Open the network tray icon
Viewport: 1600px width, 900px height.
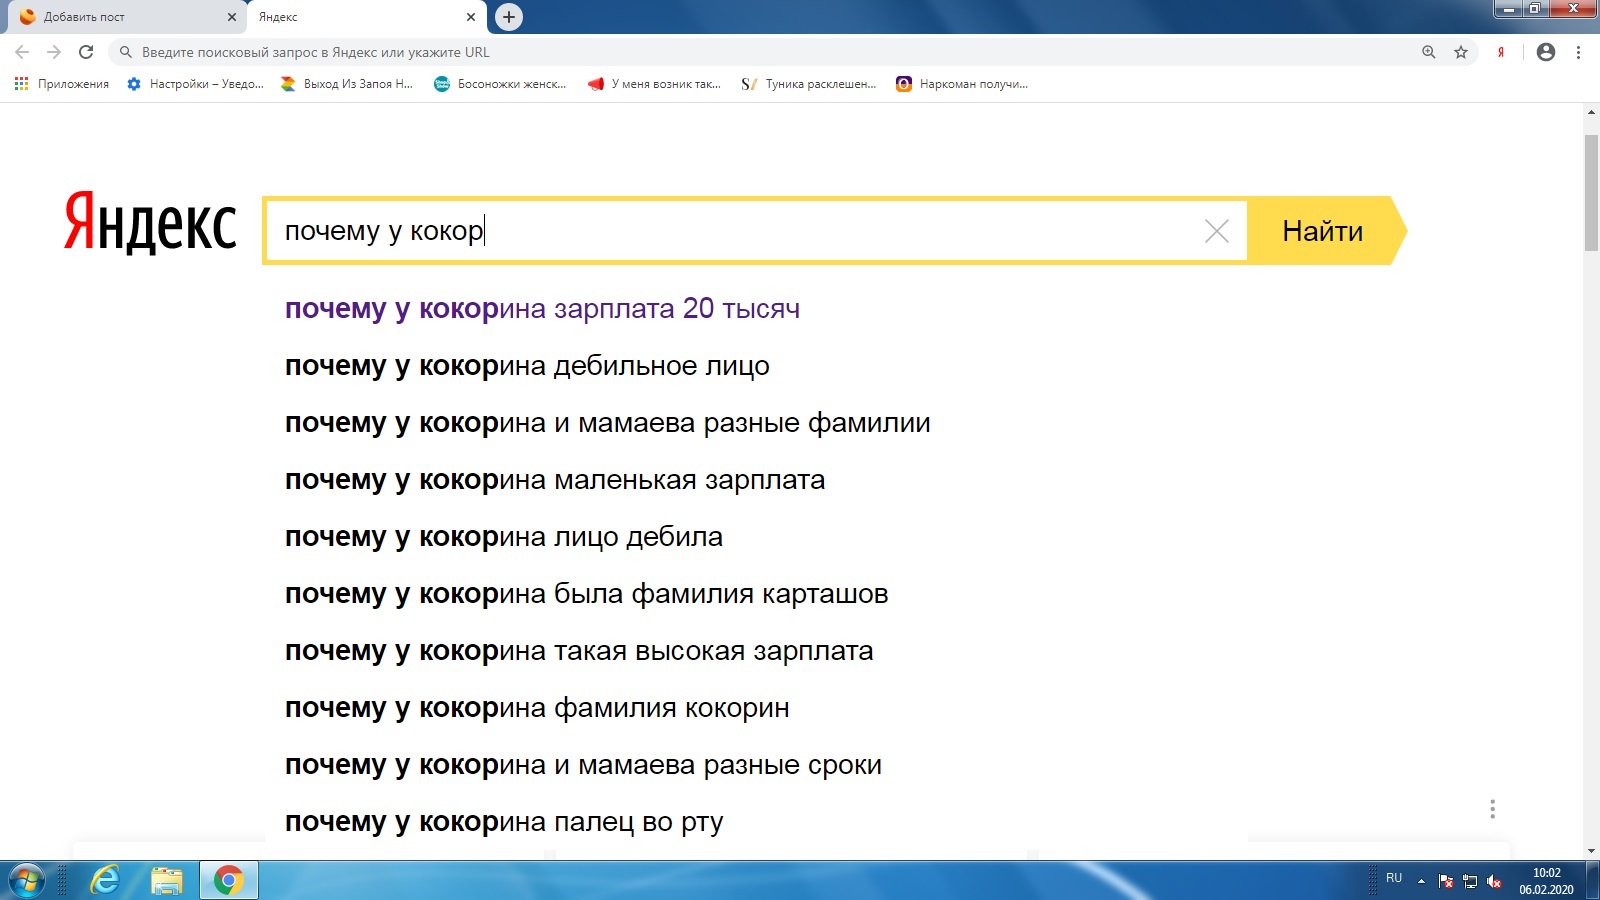coord(1470,881)
